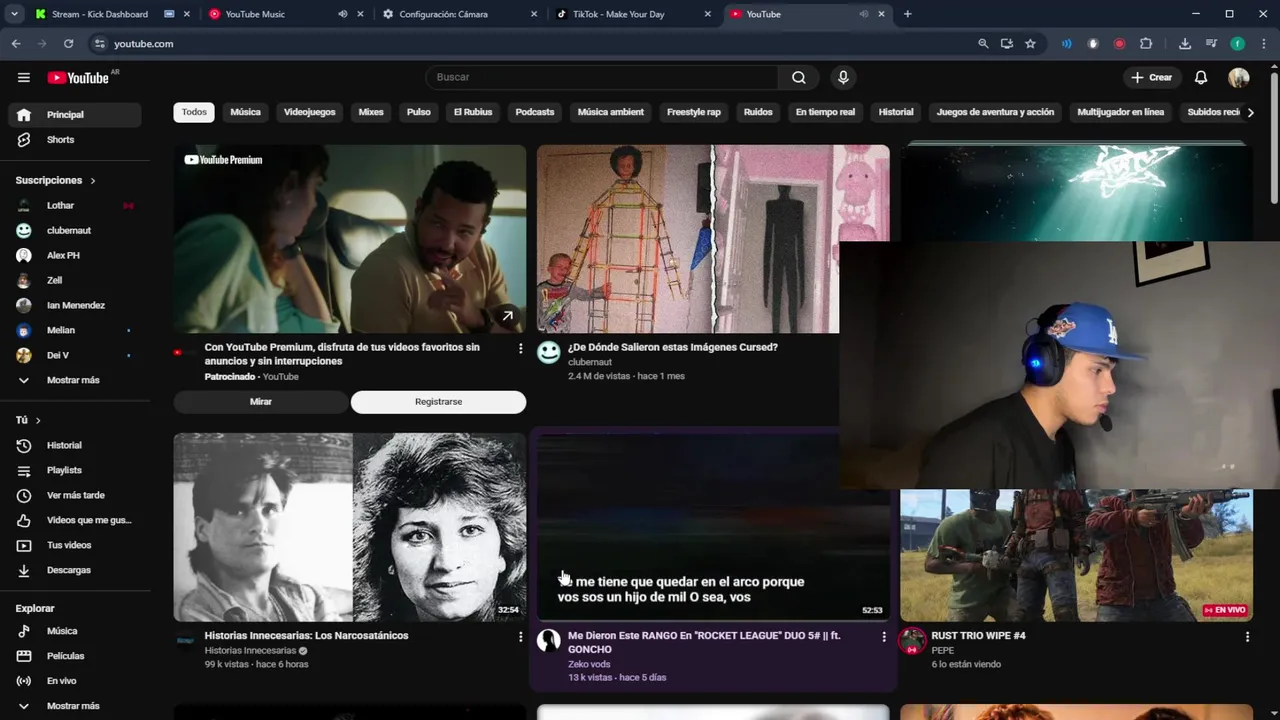The image size is (1280, 720).
Task: Open clubernaut channel avatar under Cursed video
Action: click(x=549, y=352)
